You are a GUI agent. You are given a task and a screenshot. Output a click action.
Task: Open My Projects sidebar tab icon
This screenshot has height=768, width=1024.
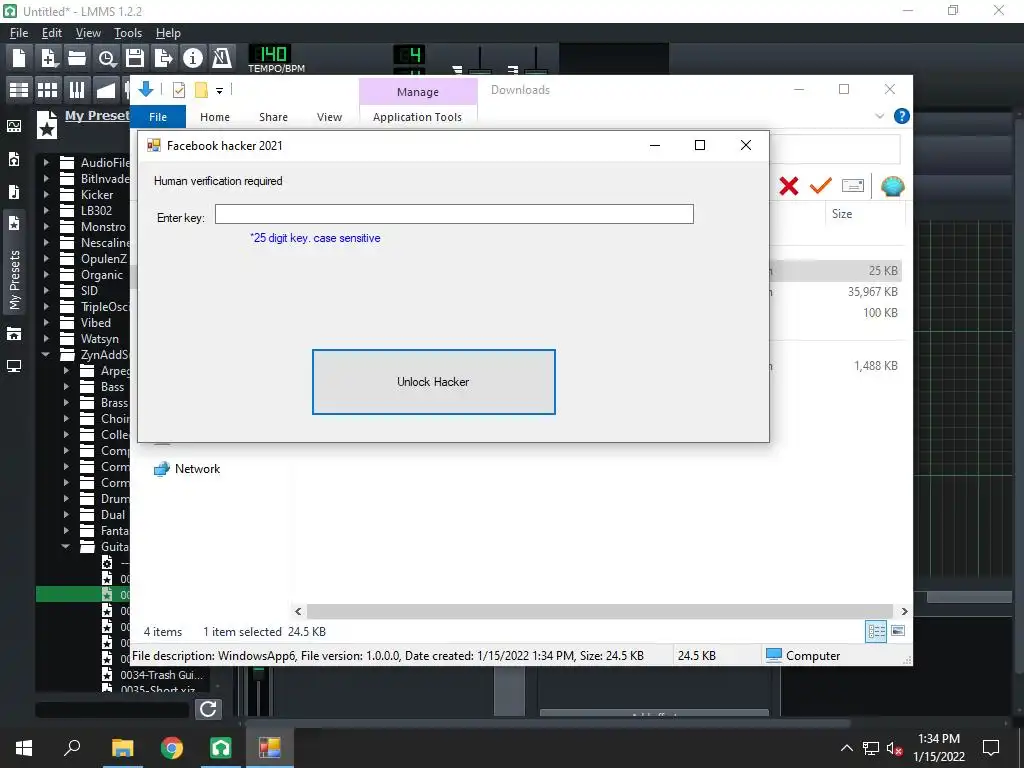(x=14, y=159)
